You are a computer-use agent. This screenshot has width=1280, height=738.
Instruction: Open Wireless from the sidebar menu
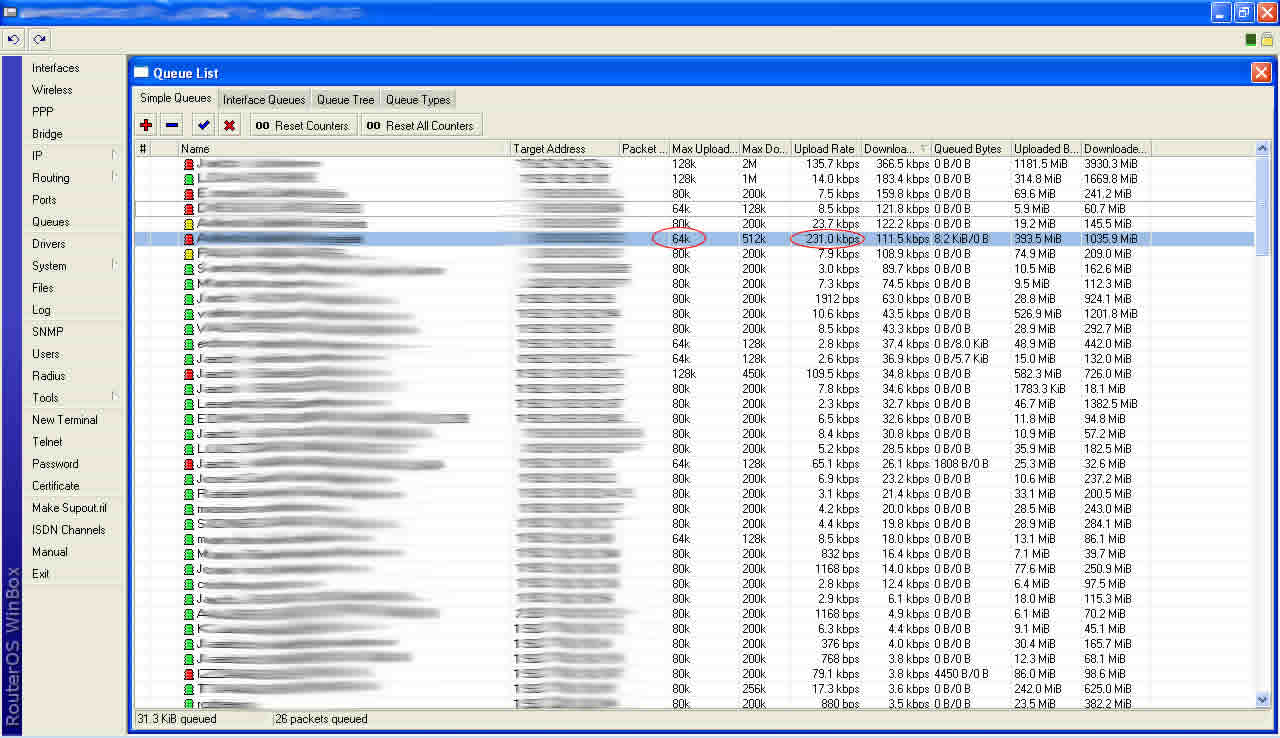52,90
